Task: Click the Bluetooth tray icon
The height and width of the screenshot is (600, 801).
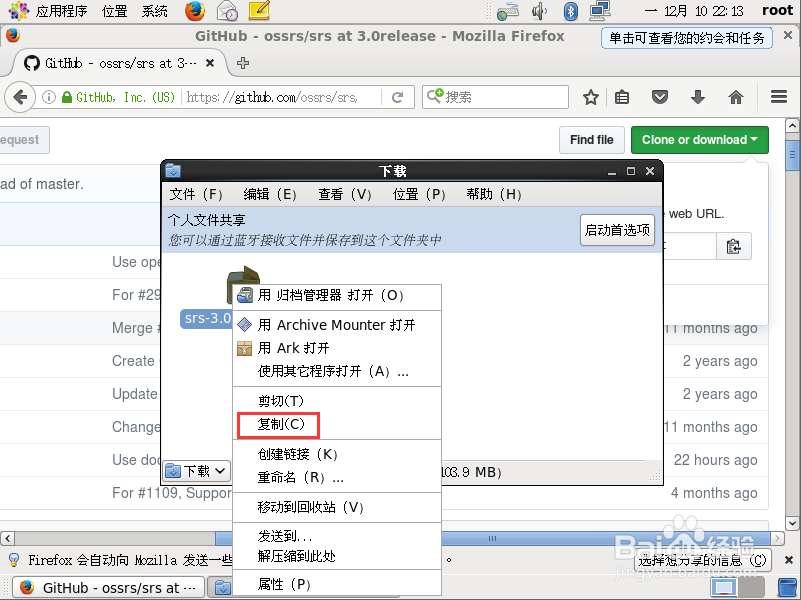Action: coord(570,11)
